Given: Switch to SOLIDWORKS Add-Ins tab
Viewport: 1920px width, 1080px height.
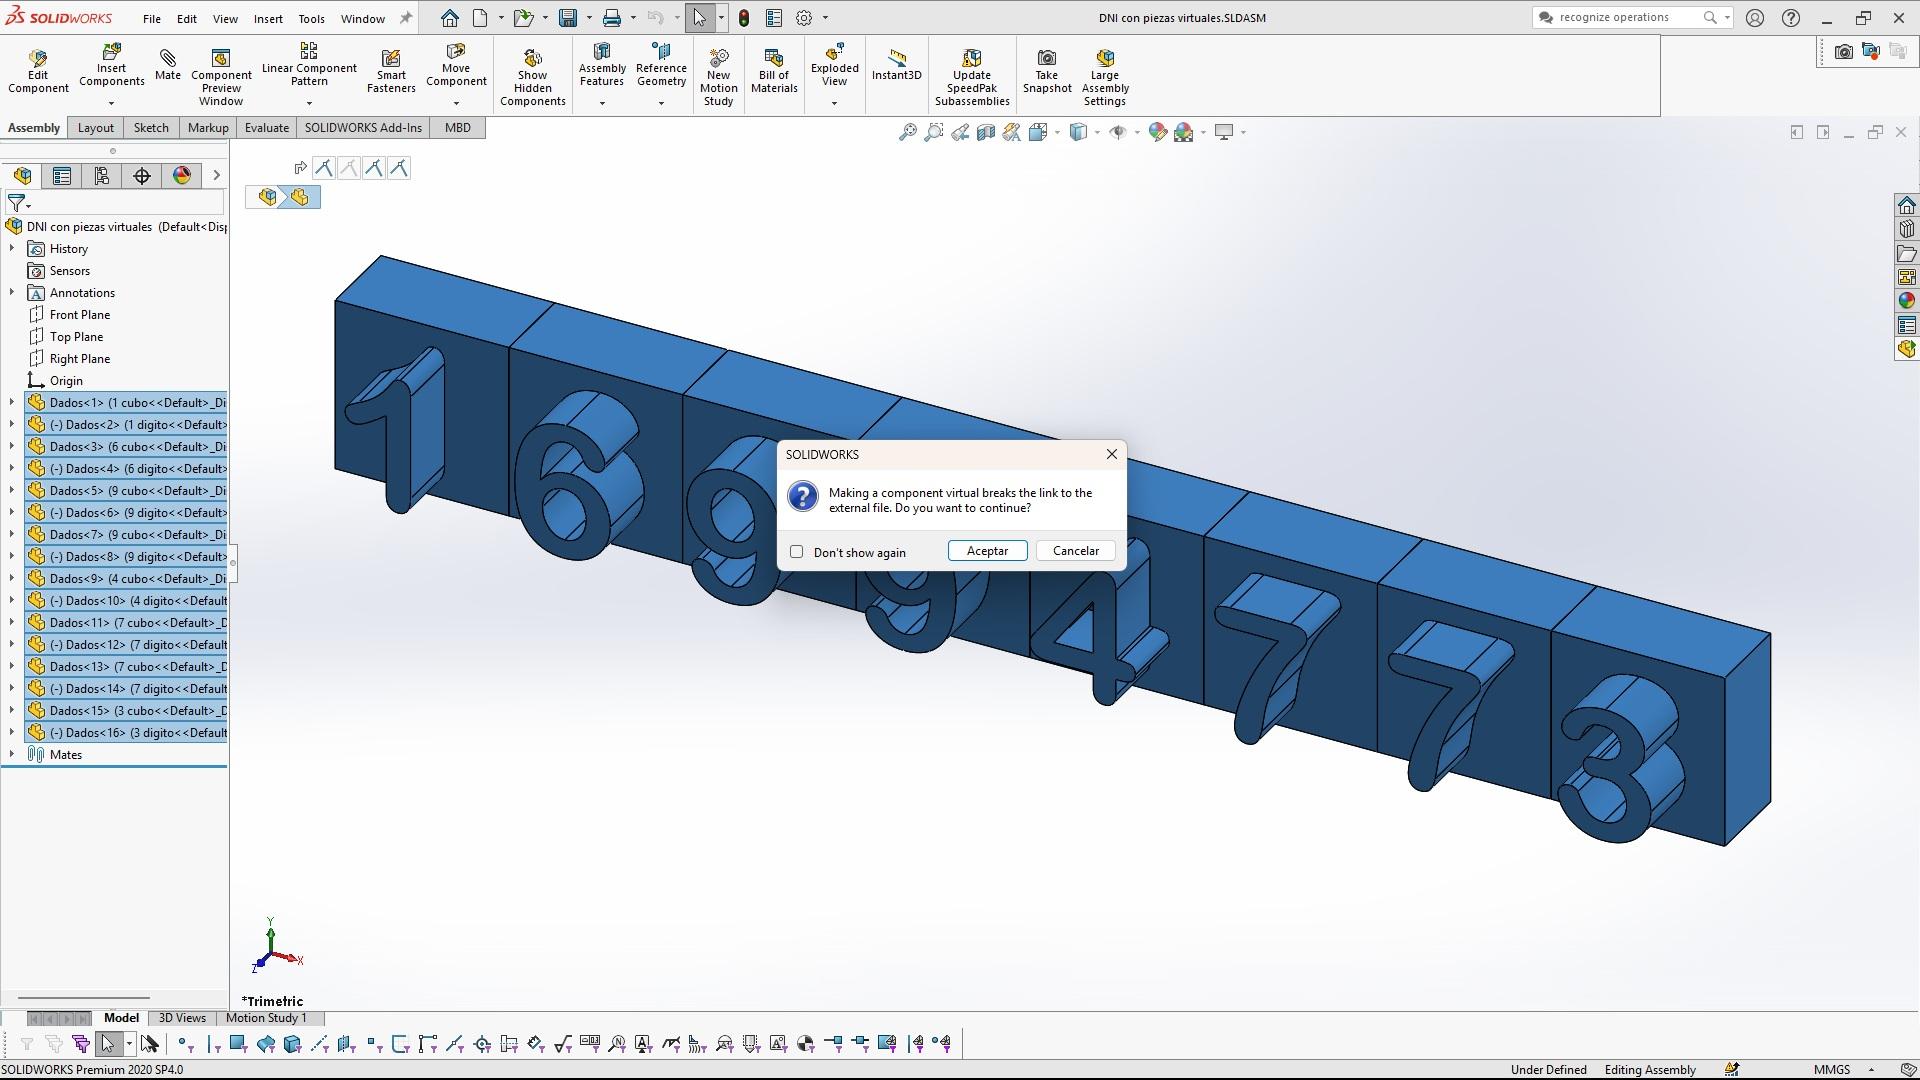Looking at the screenshot, I should (x=363, y=127).
